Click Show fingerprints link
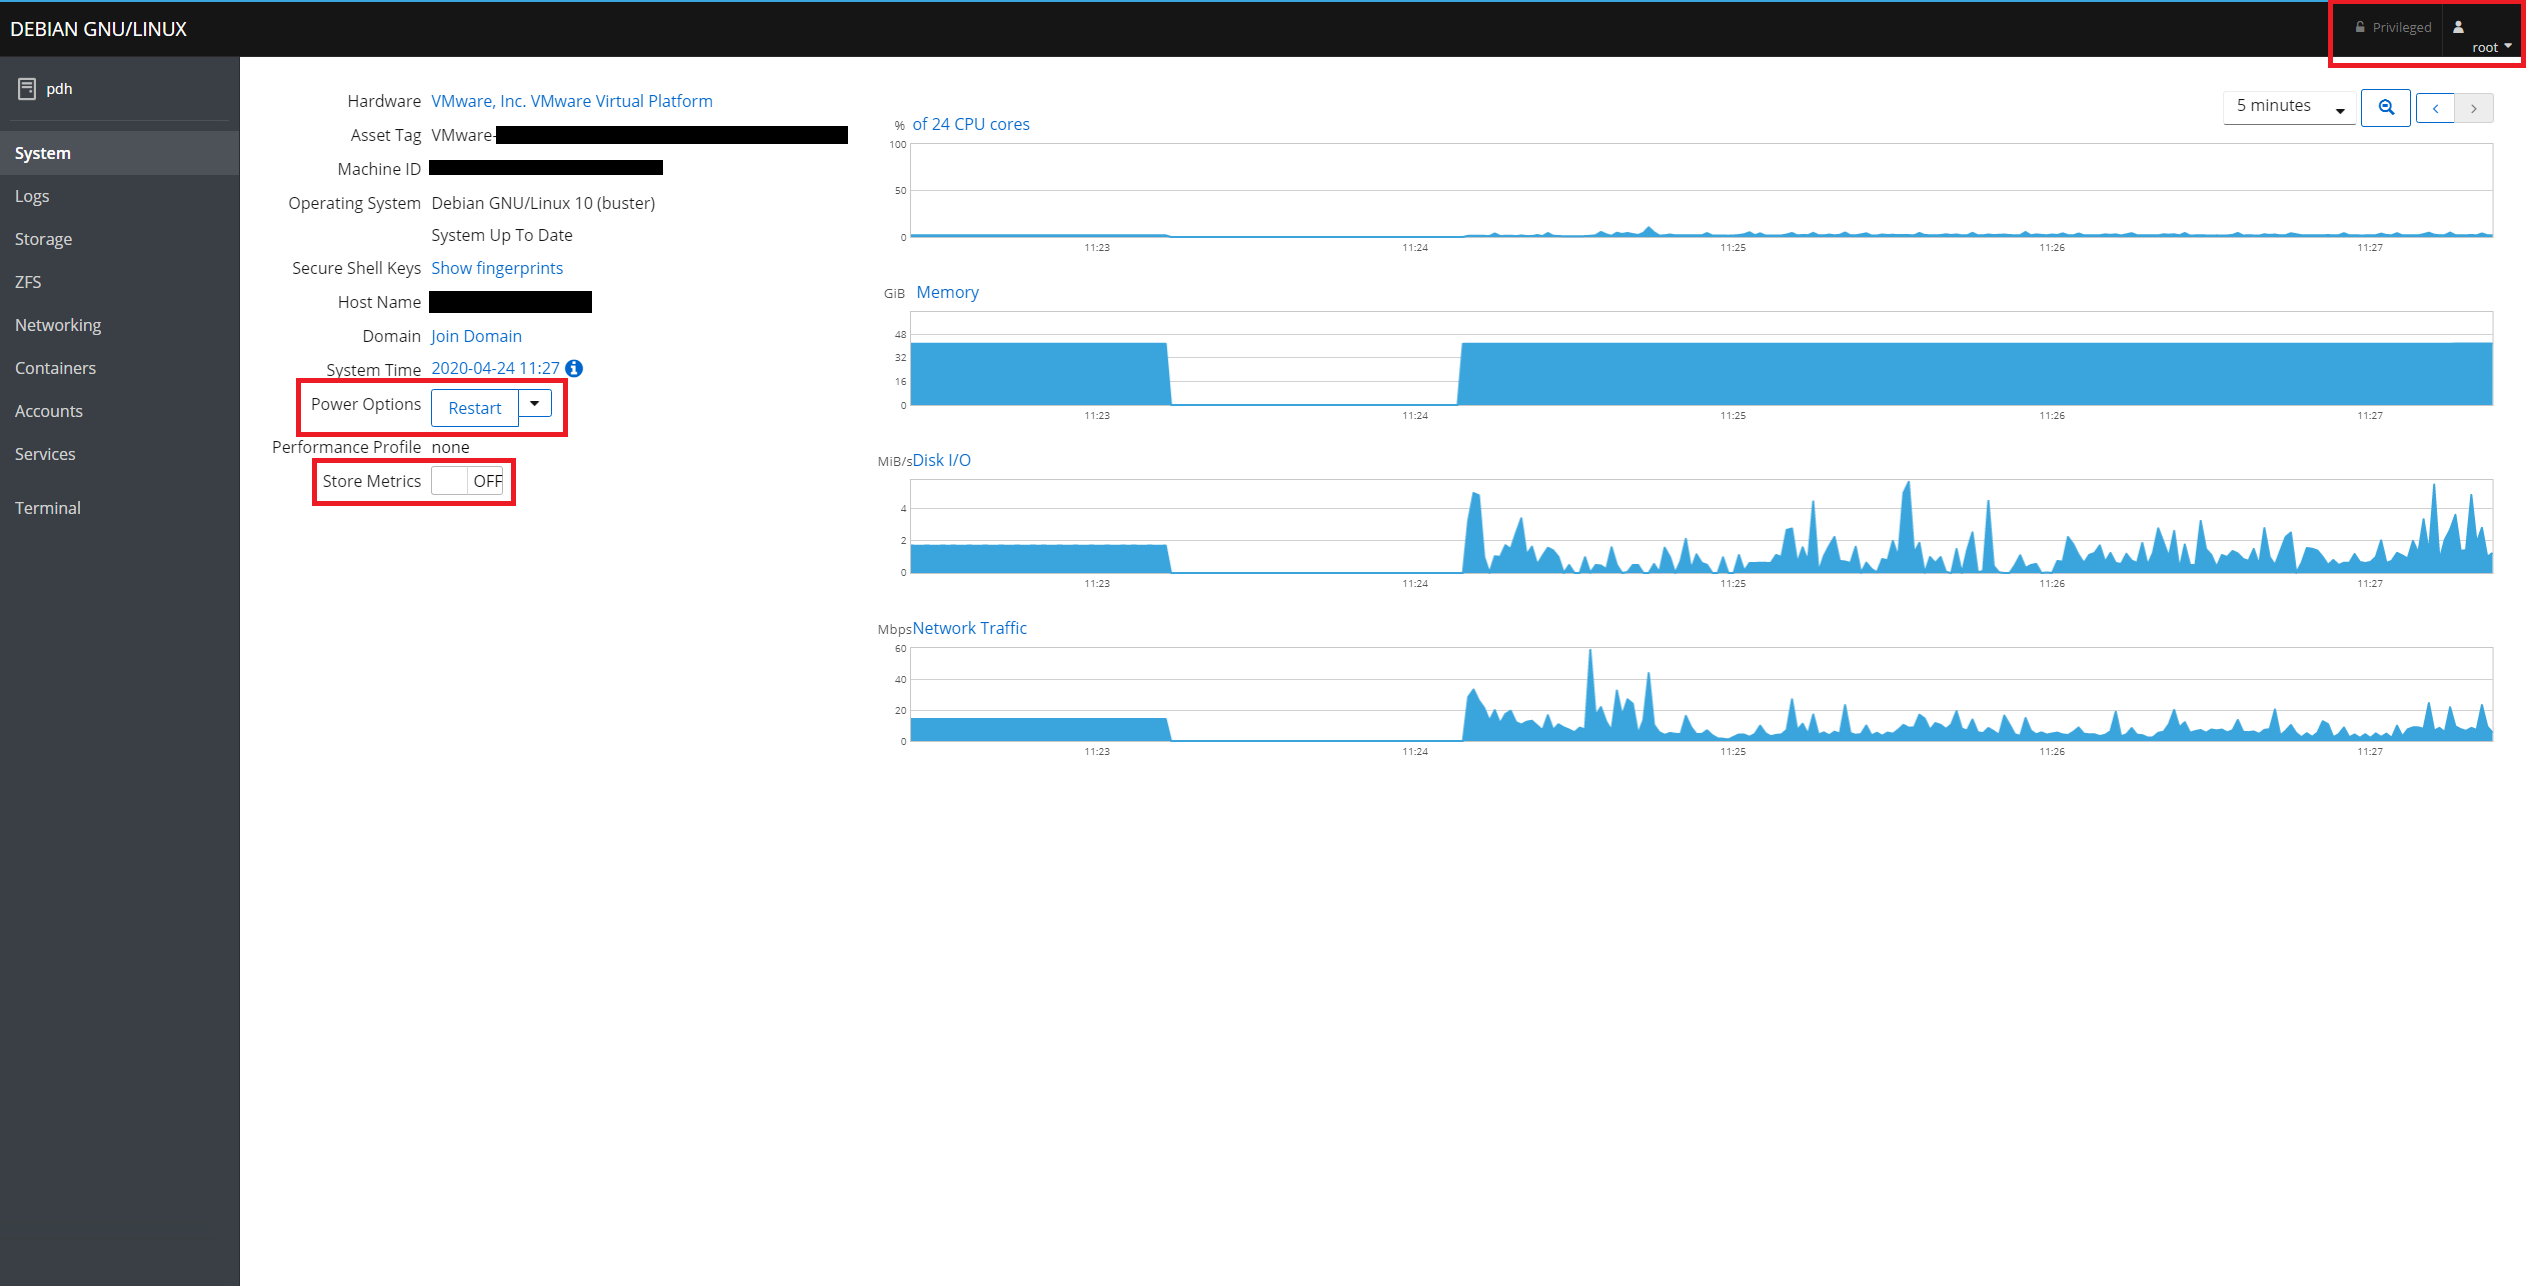The image size is (2526, 1286). (x=497, y=268)
